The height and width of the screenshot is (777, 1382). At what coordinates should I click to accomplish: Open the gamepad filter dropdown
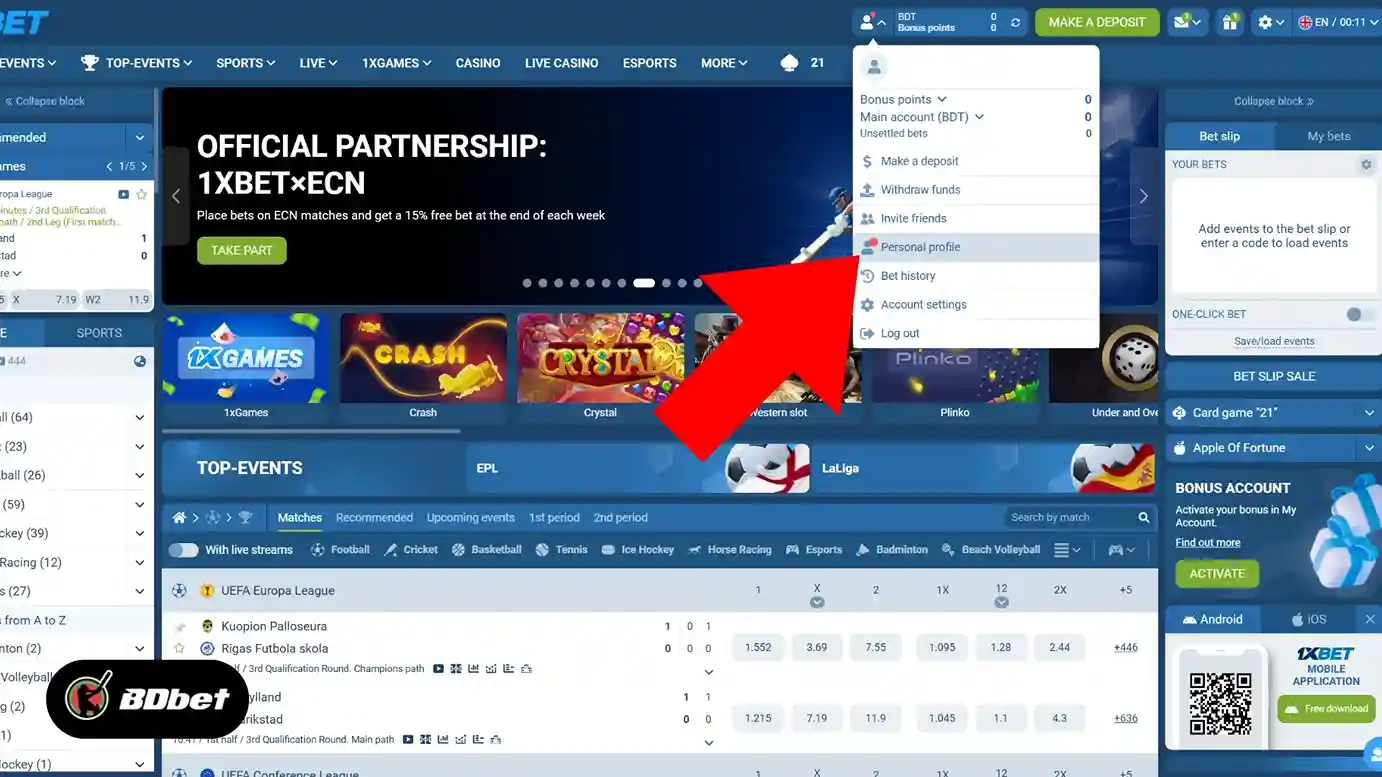click(x=1122, y=550)
